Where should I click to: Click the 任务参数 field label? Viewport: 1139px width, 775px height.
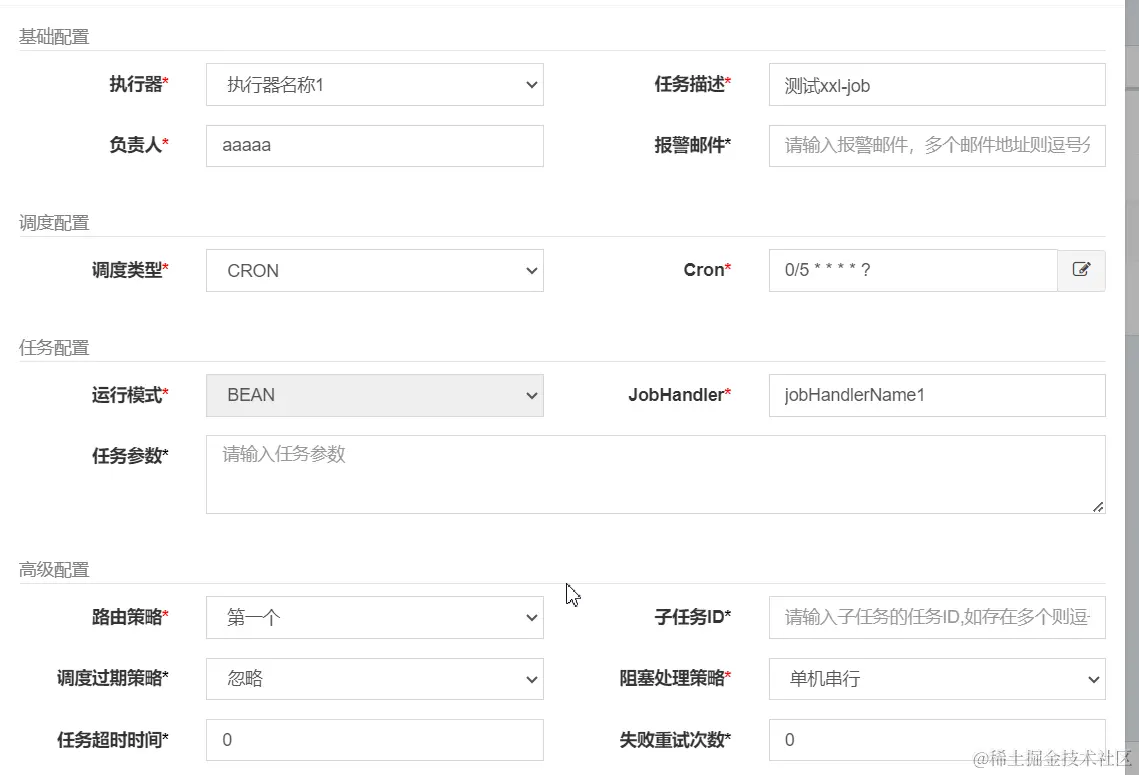pyautogui.click(x=130, y=456)
